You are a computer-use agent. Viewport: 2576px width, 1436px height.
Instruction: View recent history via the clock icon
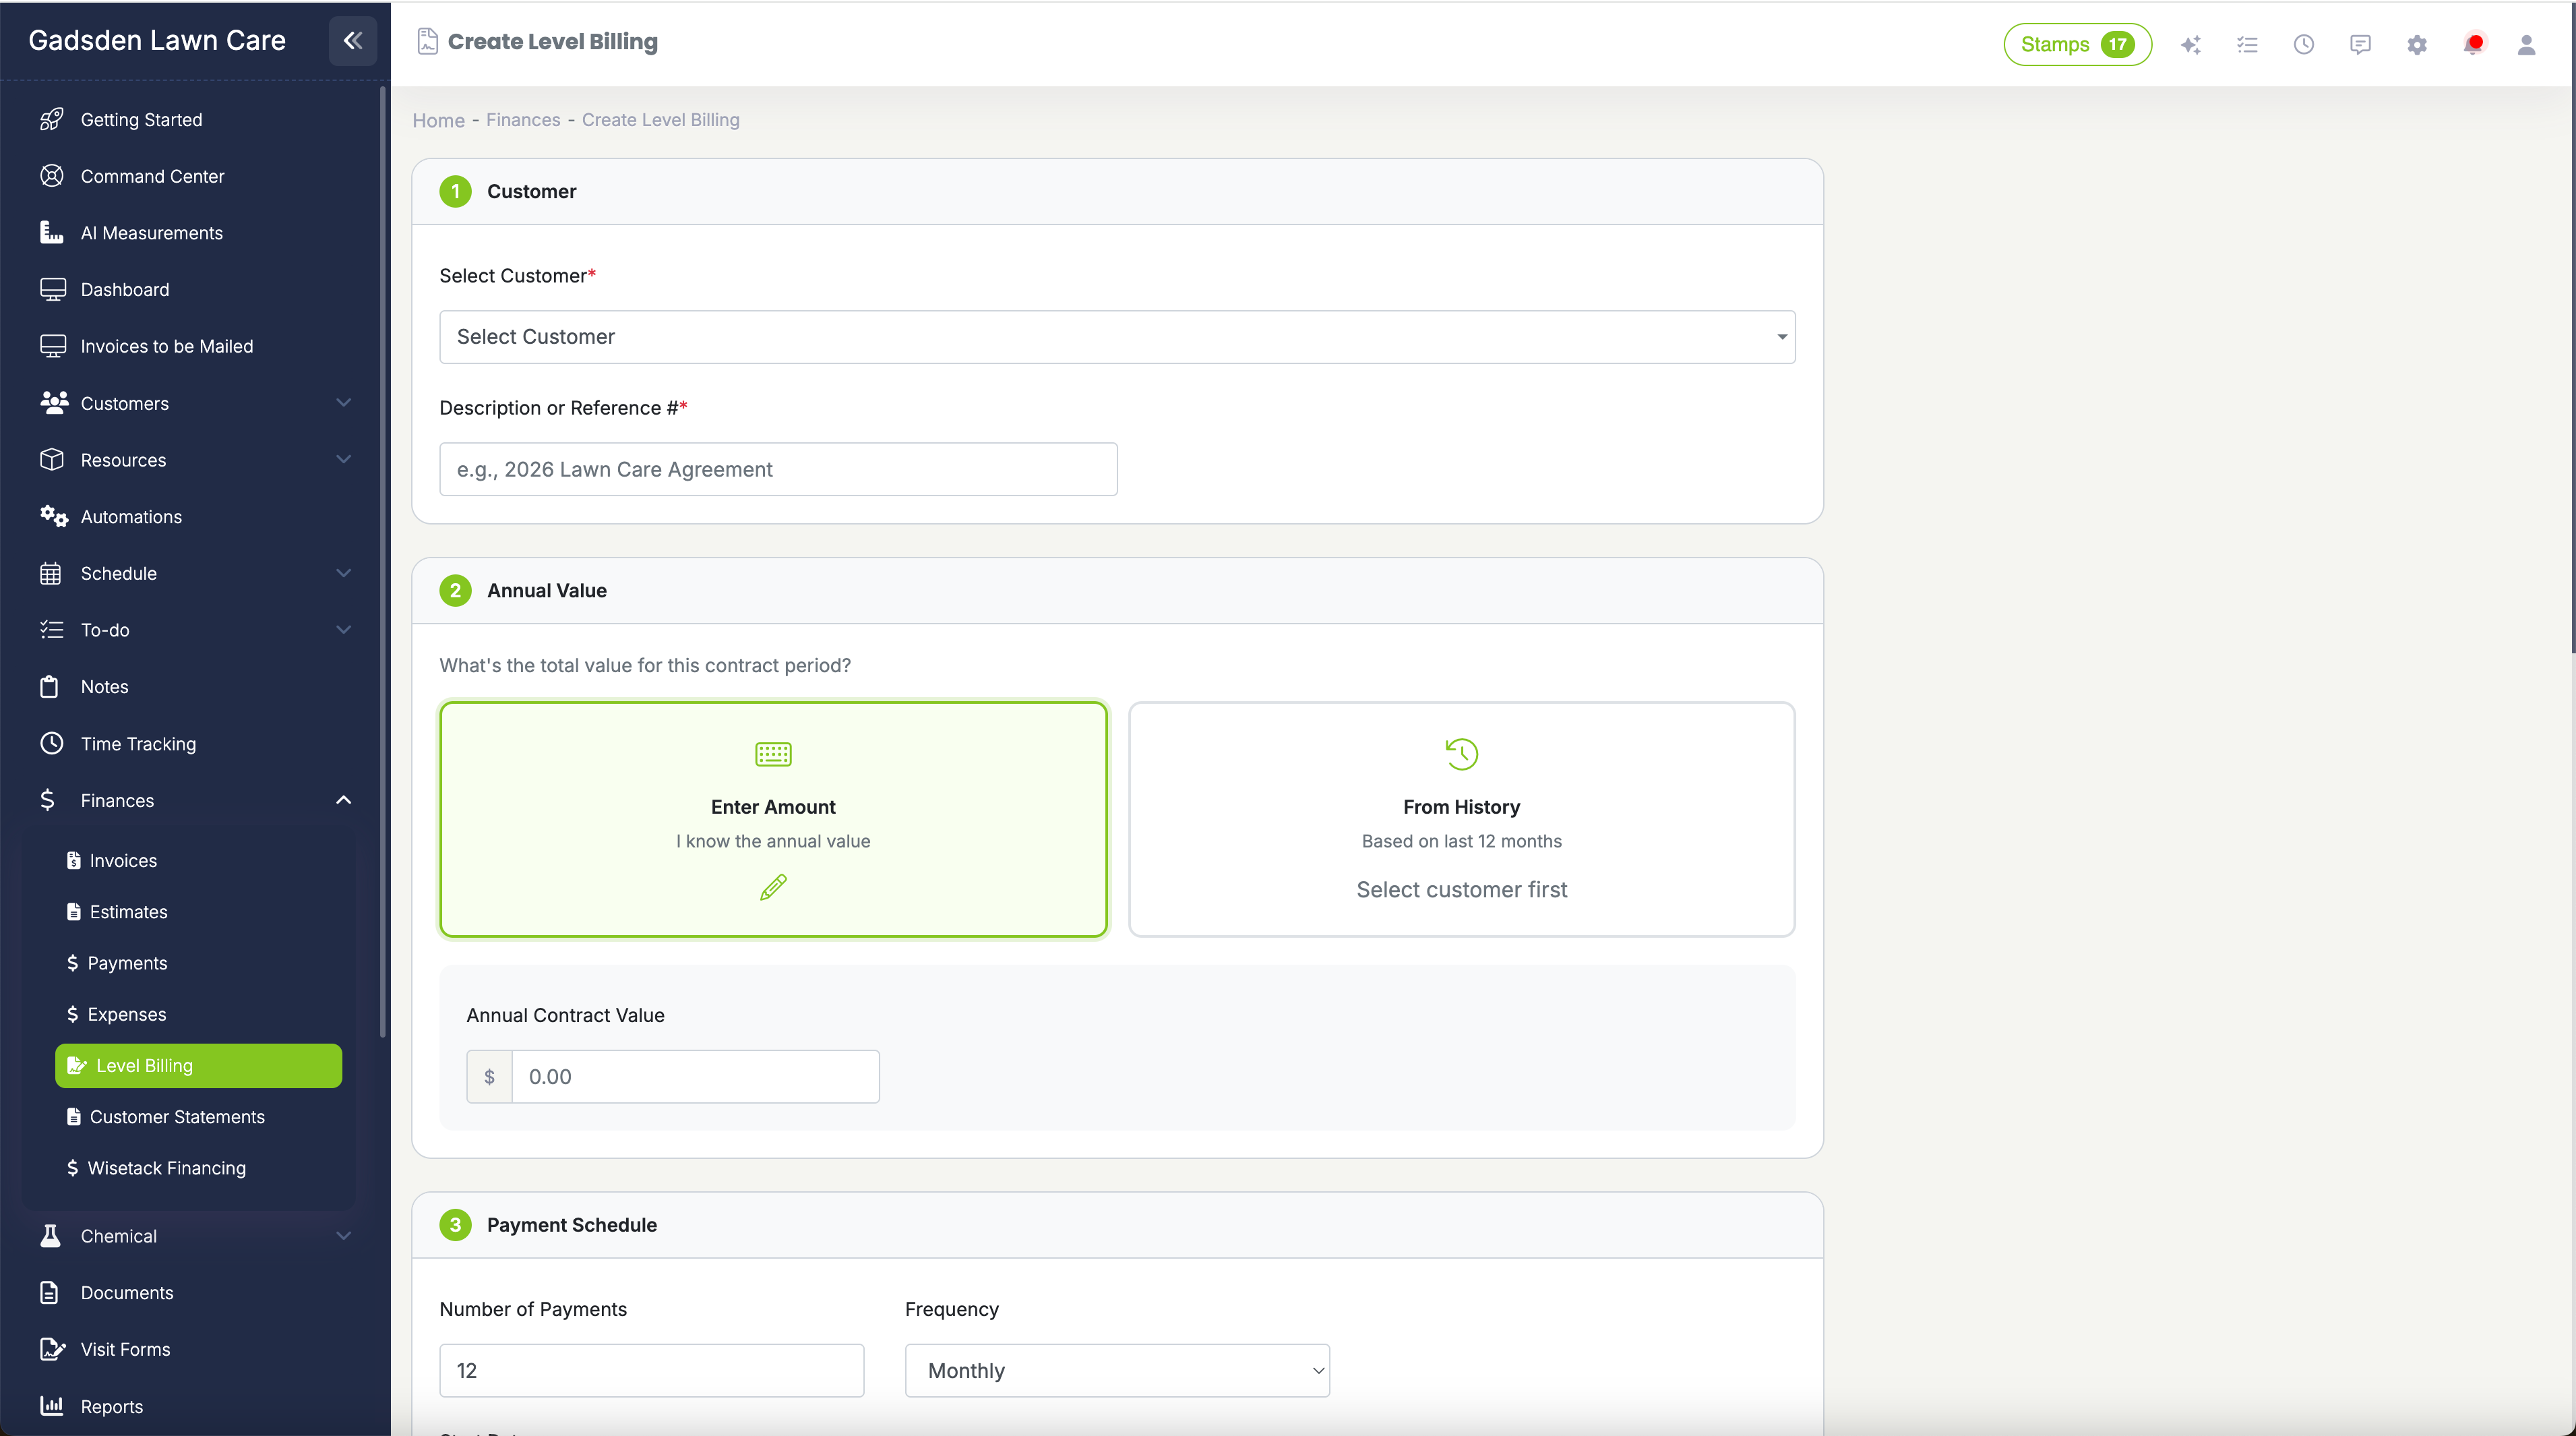2304,44
